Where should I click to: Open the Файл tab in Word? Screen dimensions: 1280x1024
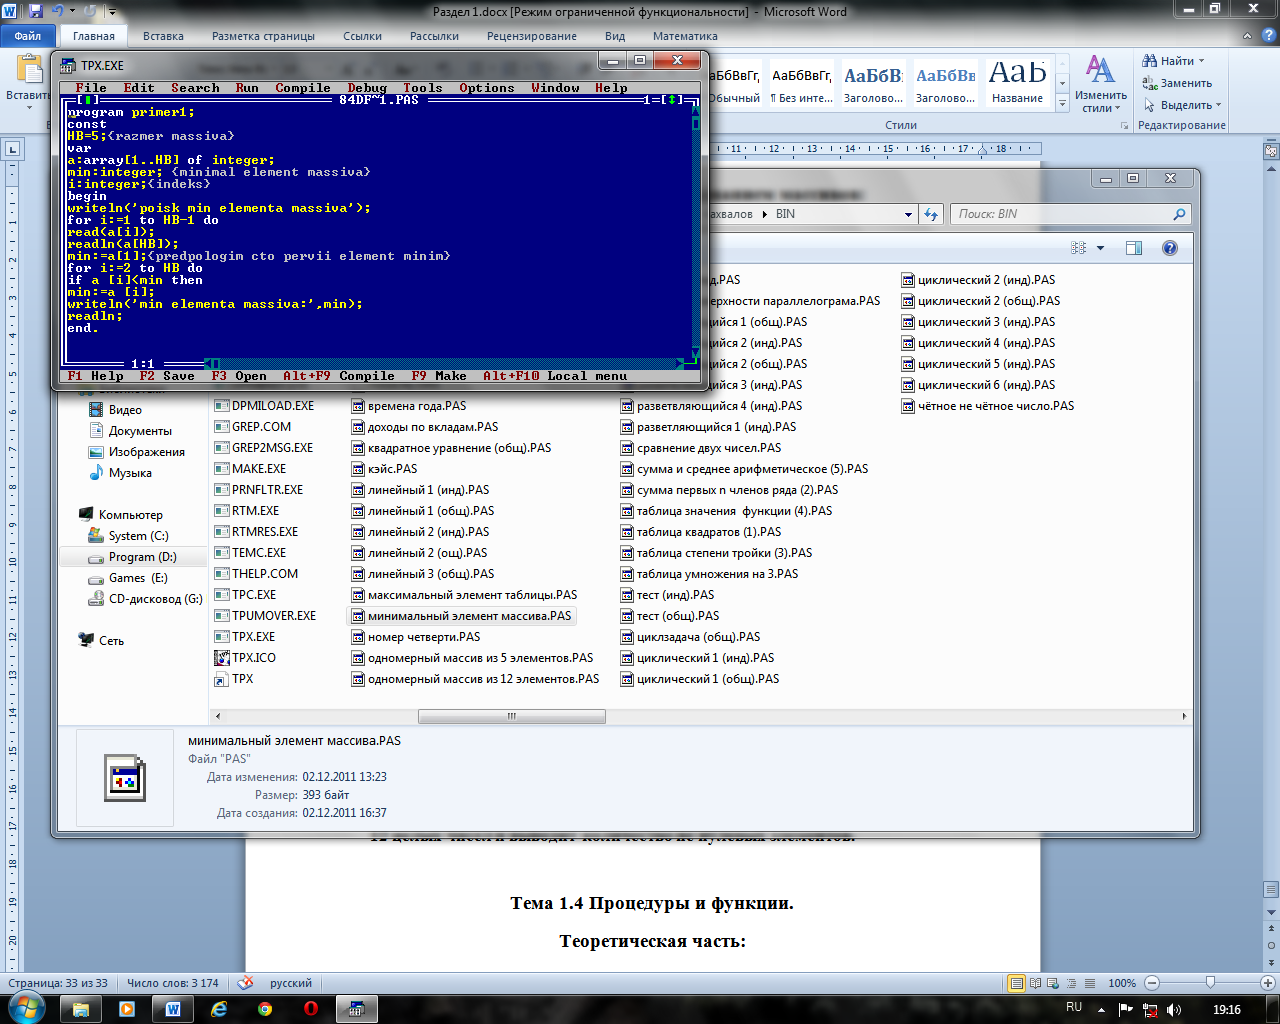pyautogui.click(x=27, y=36)
